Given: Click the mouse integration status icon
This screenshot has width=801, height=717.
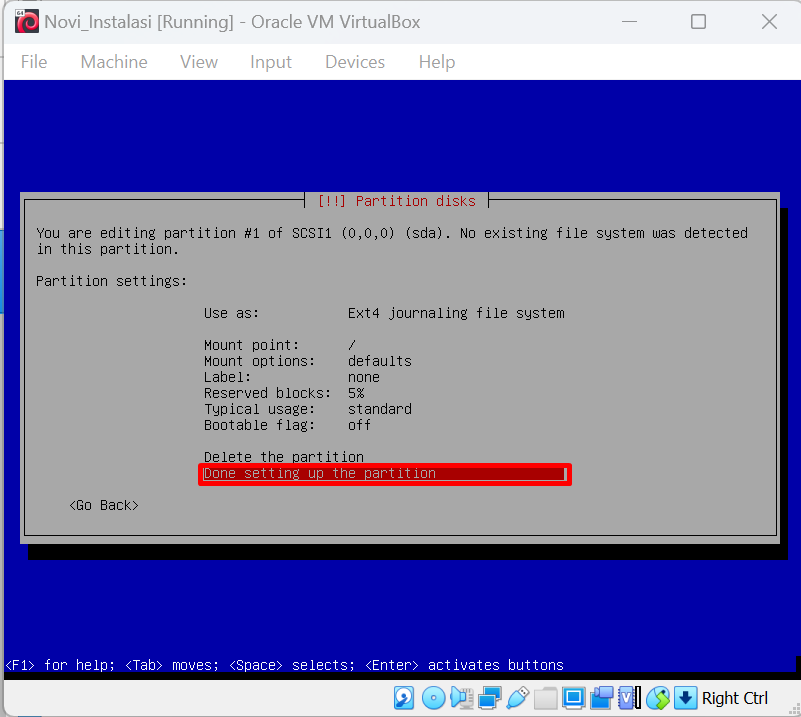Looking at the screenshot, I should [x=658, y=698].
